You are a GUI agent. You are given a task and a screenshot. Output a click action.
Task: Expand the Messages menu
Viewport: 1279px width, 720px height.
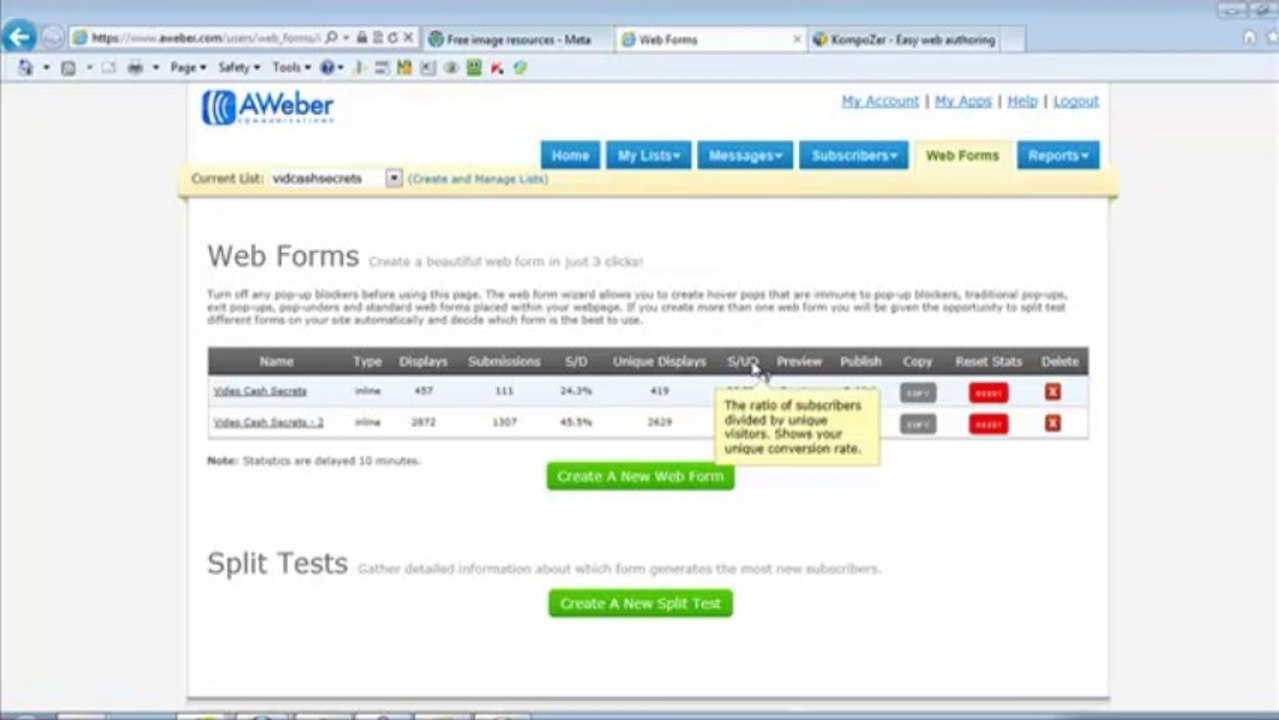(745, 155)
